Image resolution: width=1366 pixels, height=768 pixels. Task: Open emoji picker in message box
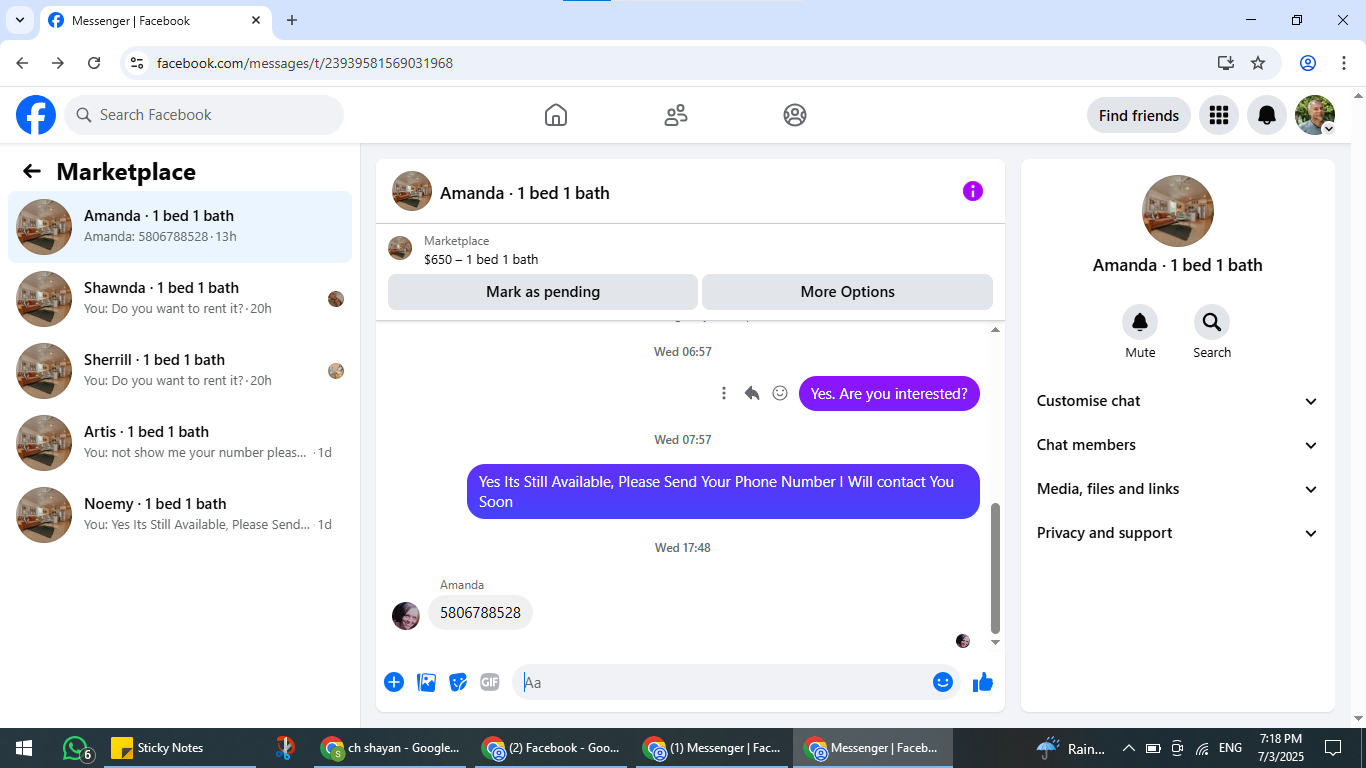coord(943,682)
